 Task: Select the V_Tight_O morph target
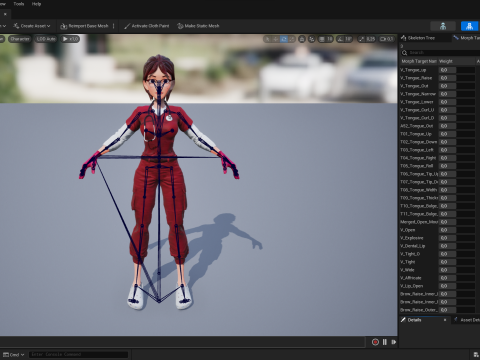click(x=410, y=254)
